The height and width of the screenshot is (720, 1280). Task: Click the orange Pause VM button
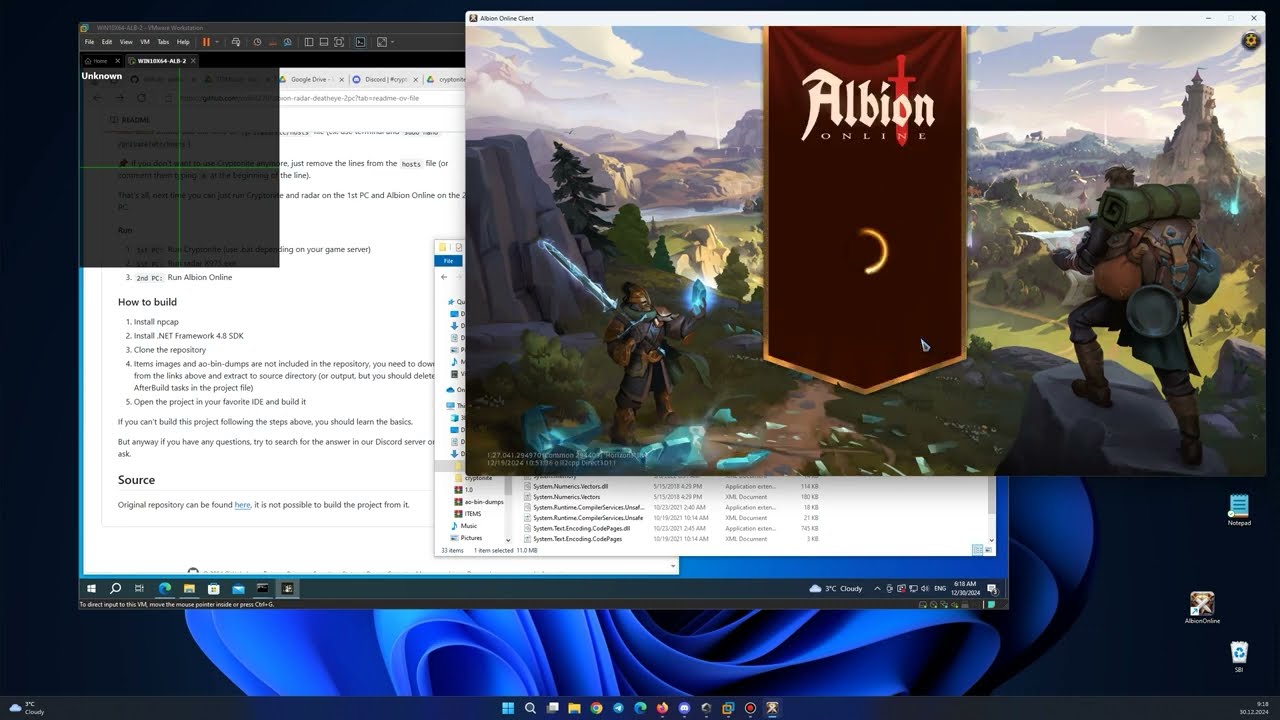pos(206,42)
